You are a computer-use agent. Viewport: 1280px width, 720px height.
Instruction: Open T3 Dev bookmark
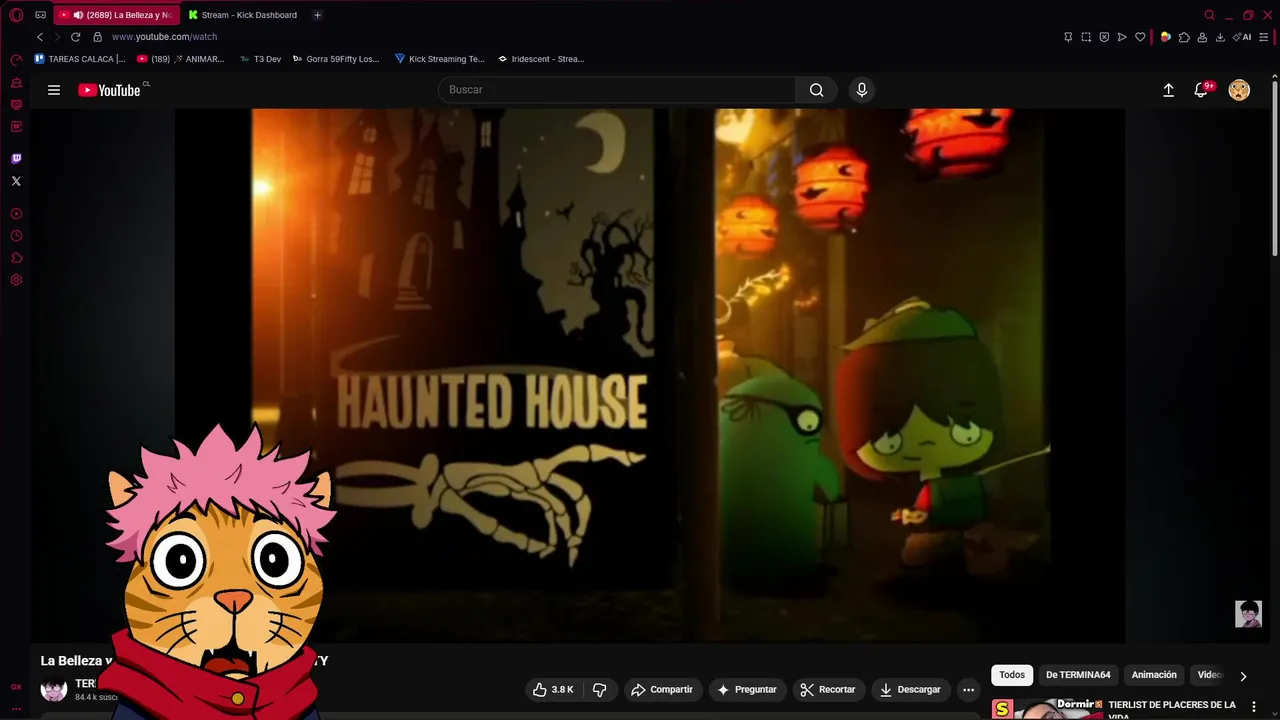pos(260,59)
